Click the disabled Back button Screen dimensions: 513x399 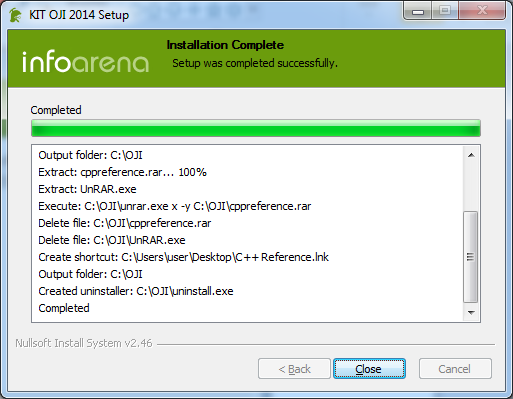tap(294, 369)
